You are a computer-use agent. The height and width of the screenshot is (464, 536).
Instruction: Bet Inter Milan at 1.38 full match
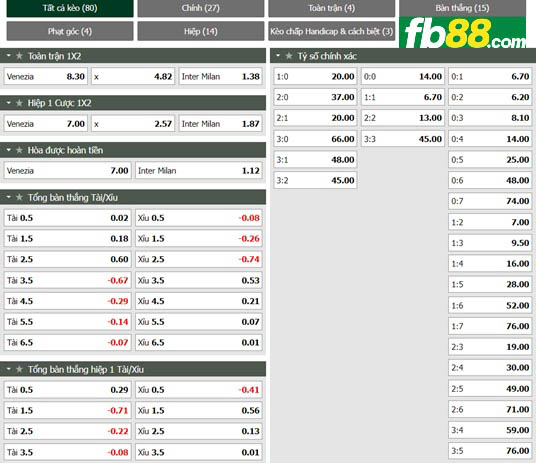[x=220, y=76]
